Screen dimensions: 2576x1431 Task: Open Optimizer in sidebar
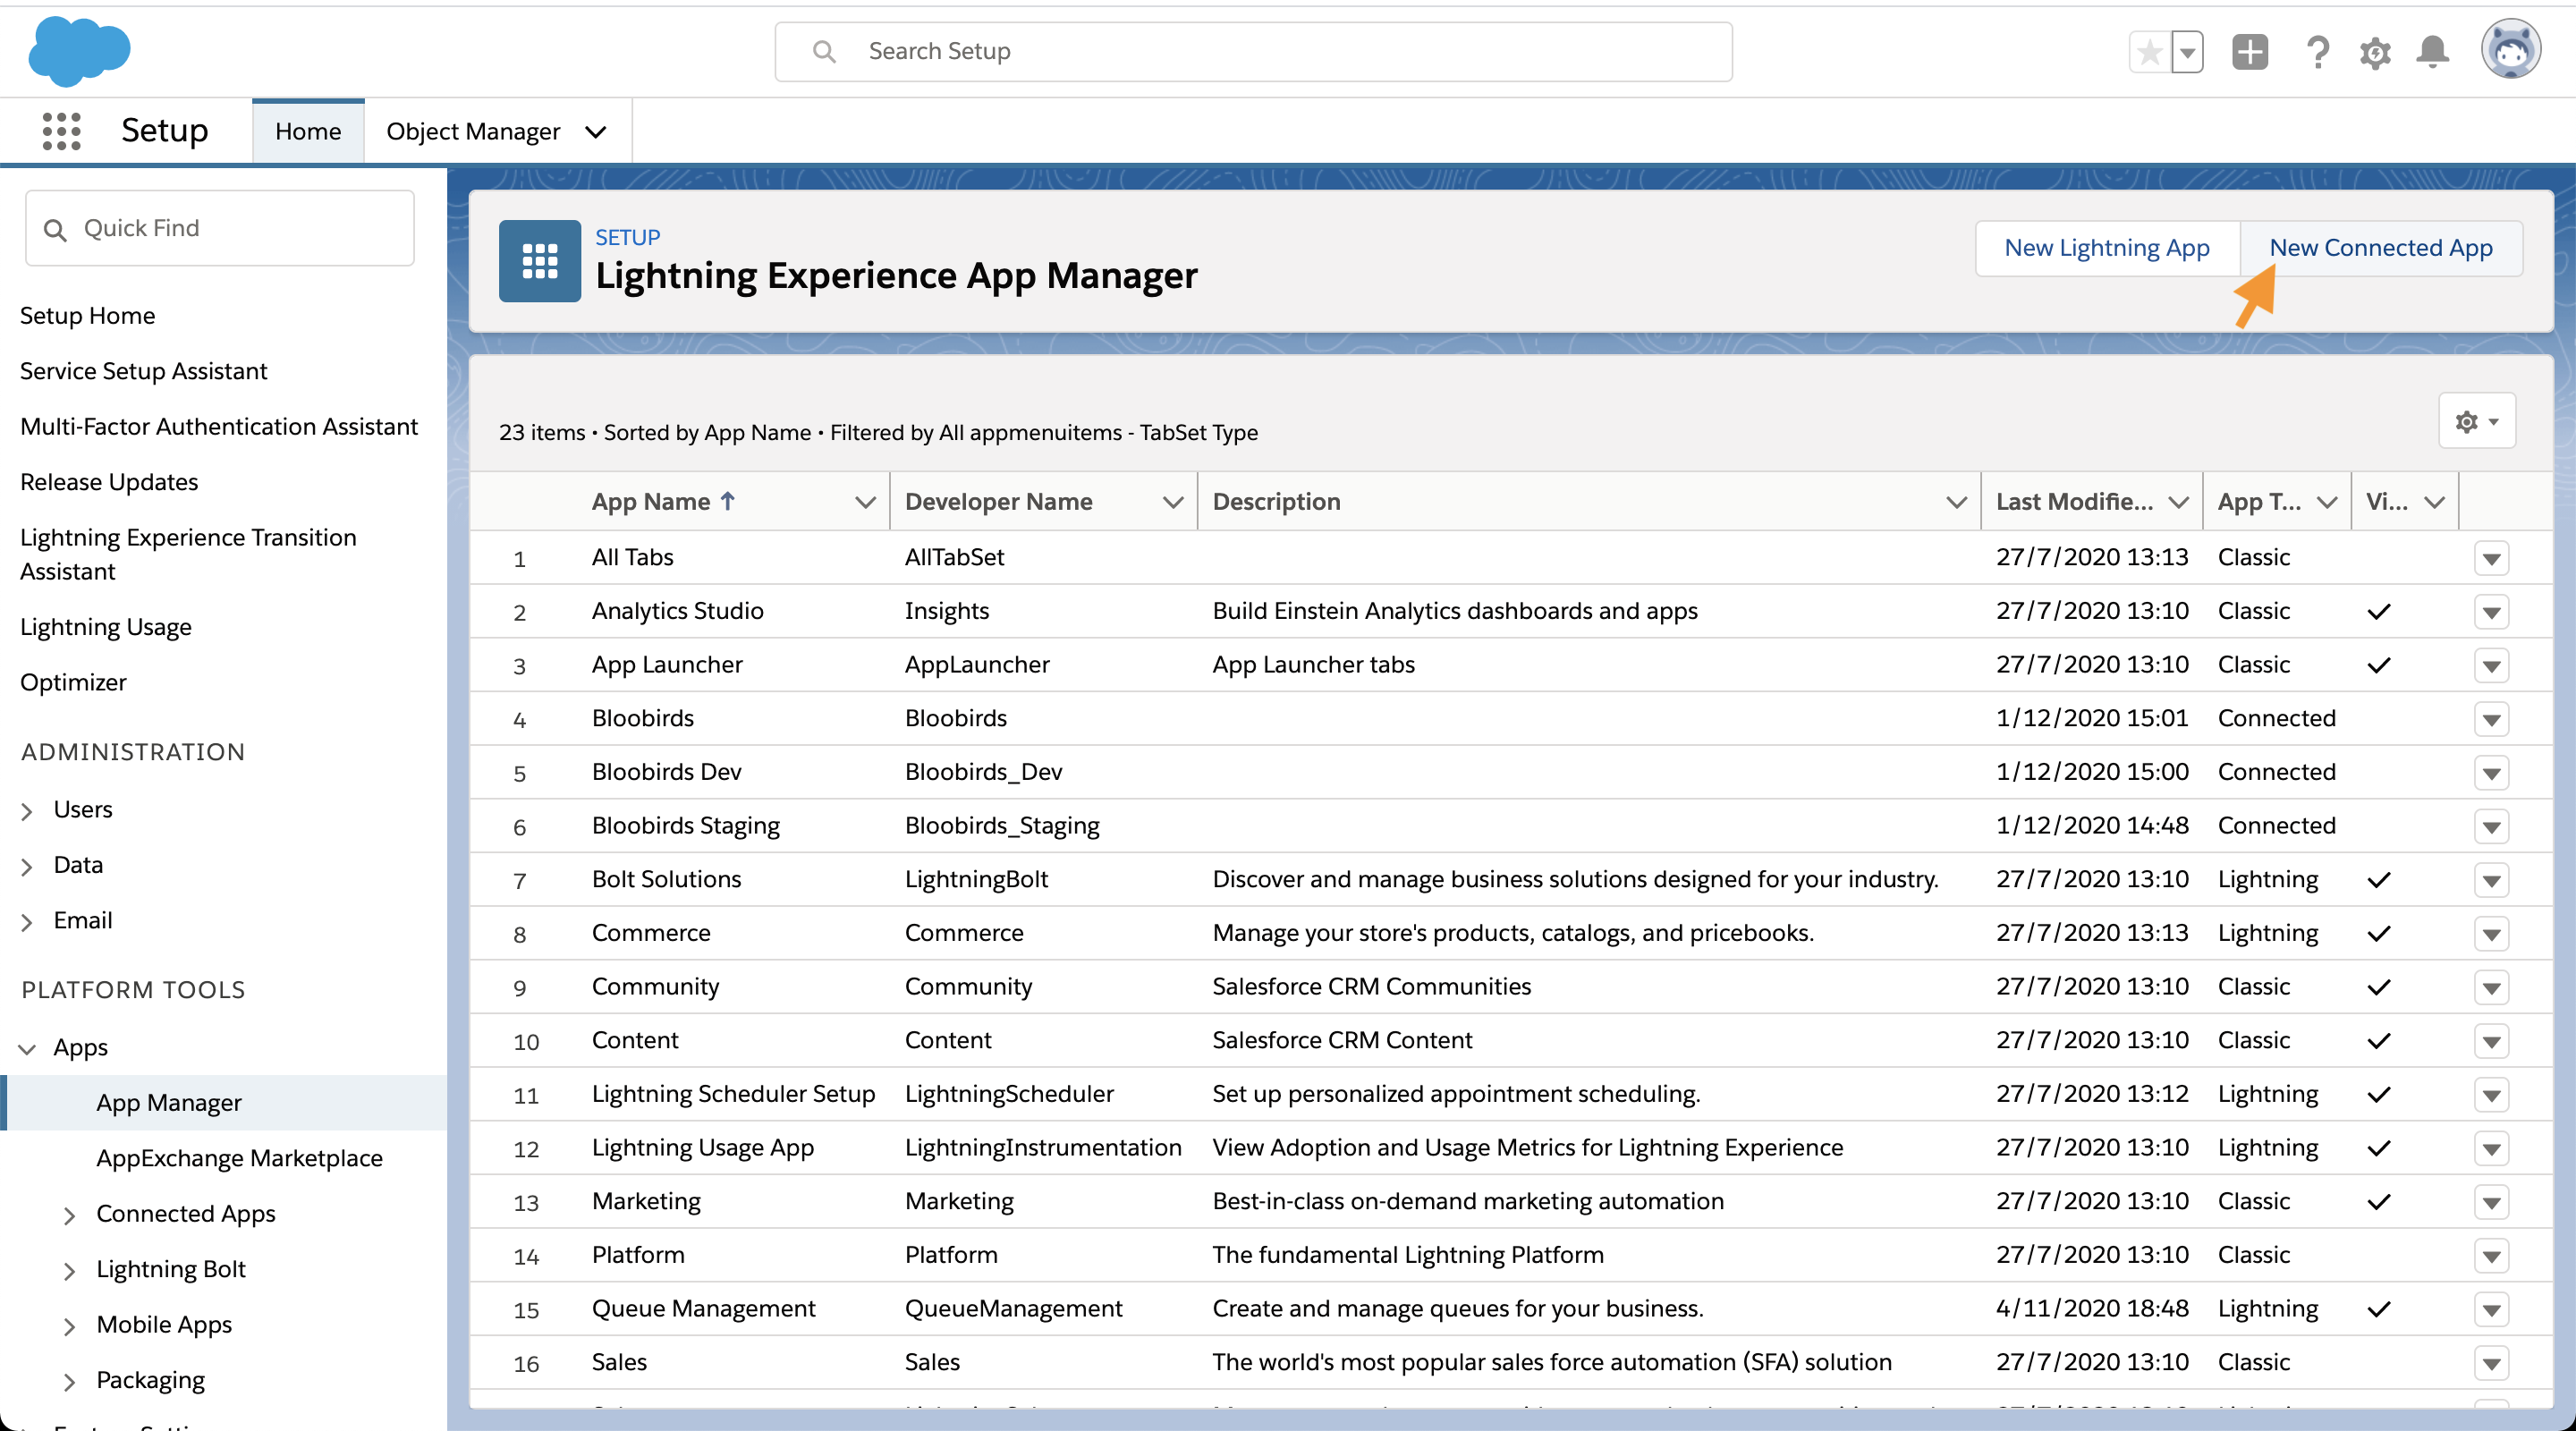73,682
